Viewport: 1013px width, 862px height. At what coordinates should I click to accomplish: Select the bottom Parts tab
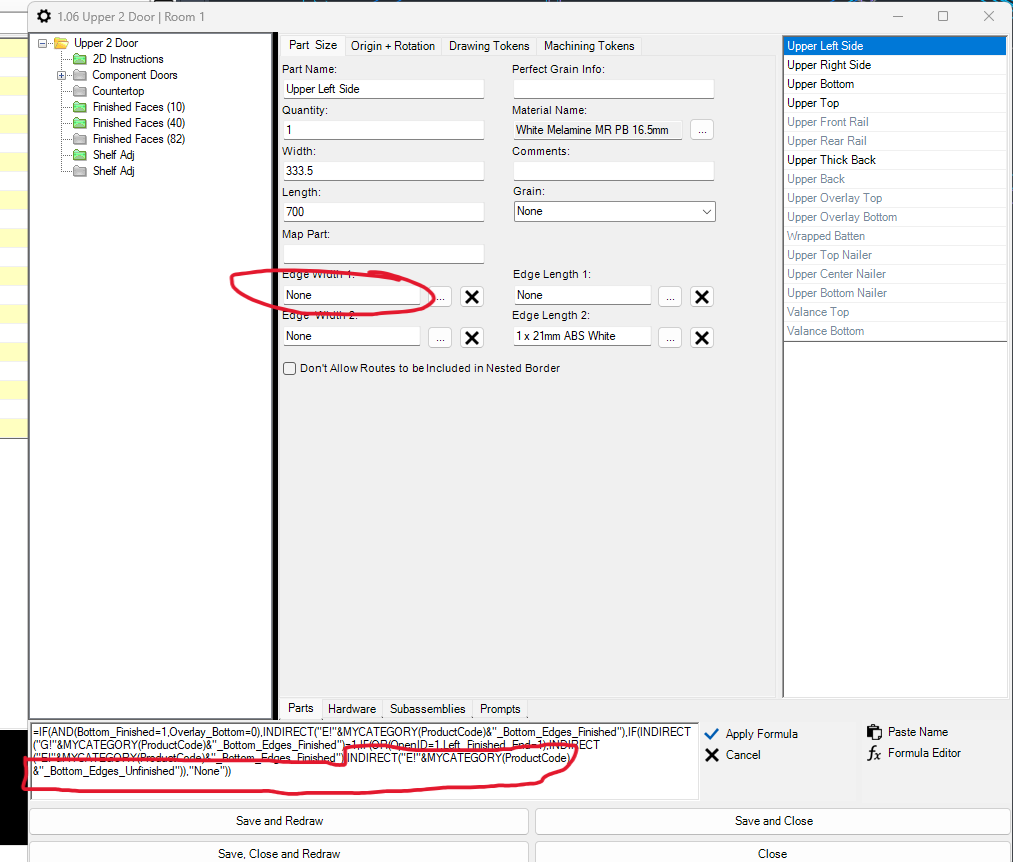click(300, 708)
